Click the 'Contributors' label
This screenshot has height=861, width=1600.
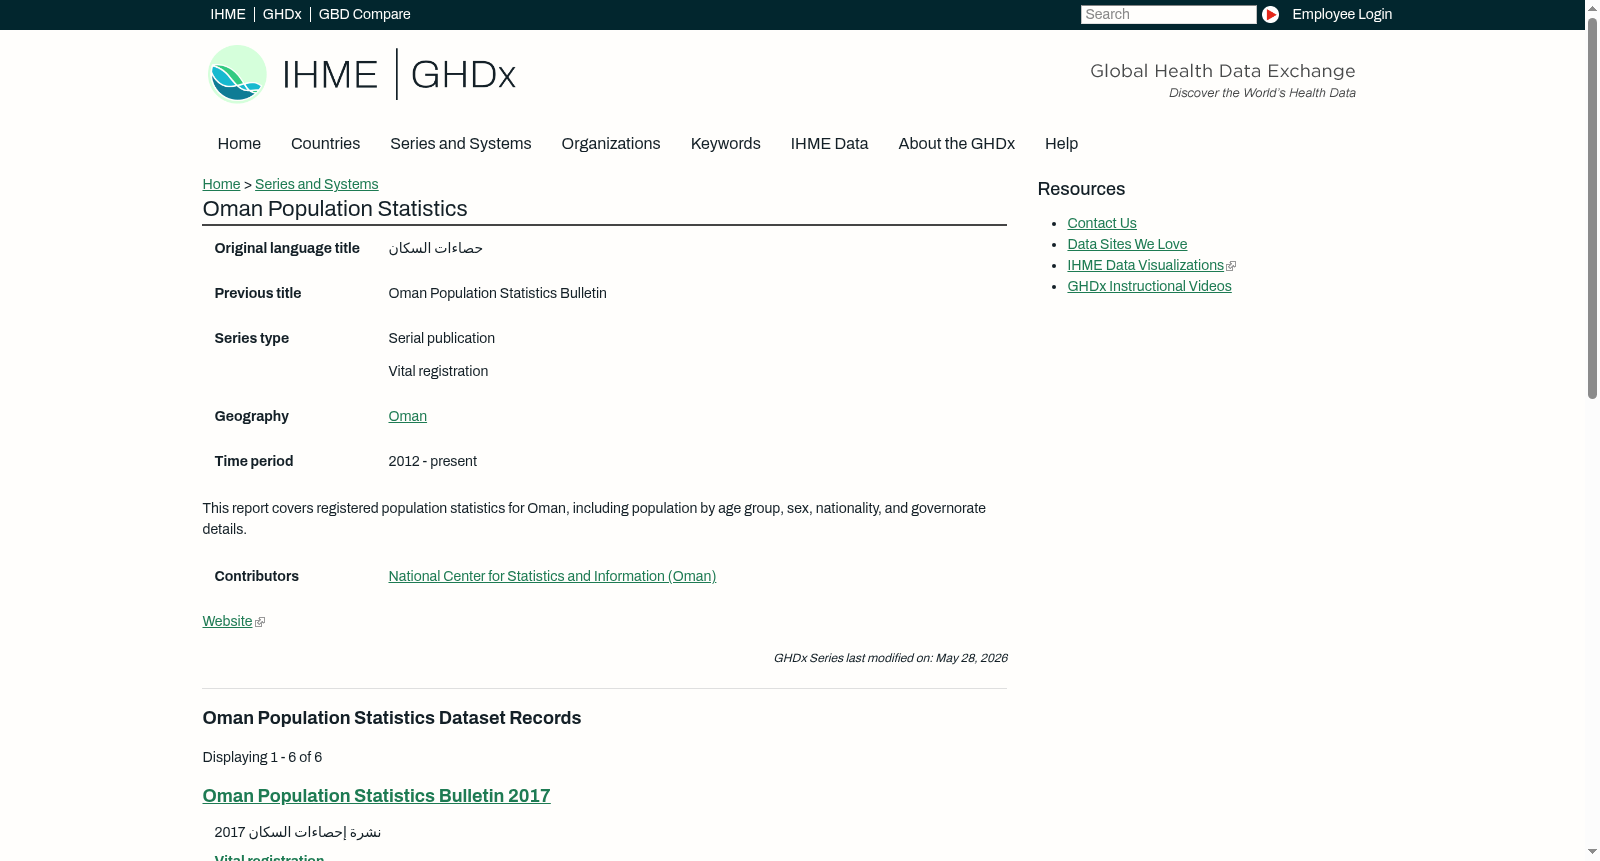[256, 576]
